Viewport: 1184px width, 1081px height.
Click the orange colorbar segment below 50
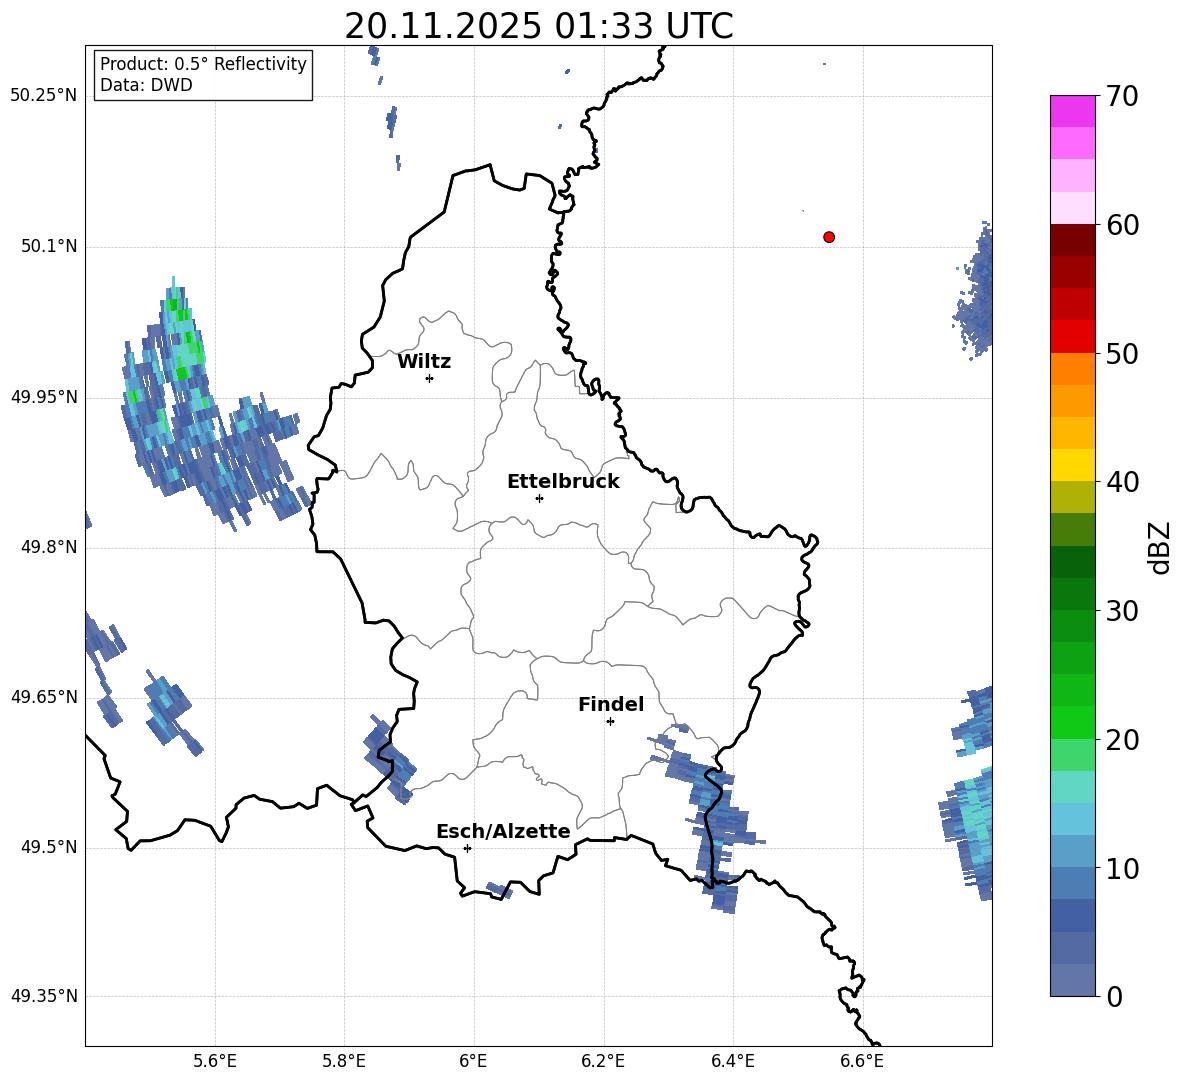point(1072,369)
